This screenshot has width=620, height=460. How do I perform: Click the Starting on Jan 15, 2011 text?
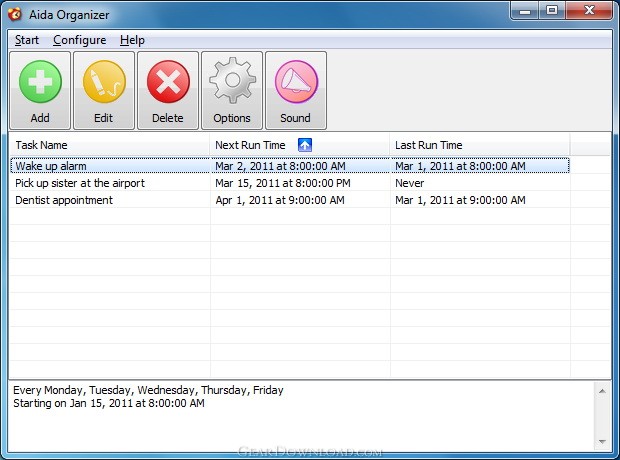click(x=109, y=403)
